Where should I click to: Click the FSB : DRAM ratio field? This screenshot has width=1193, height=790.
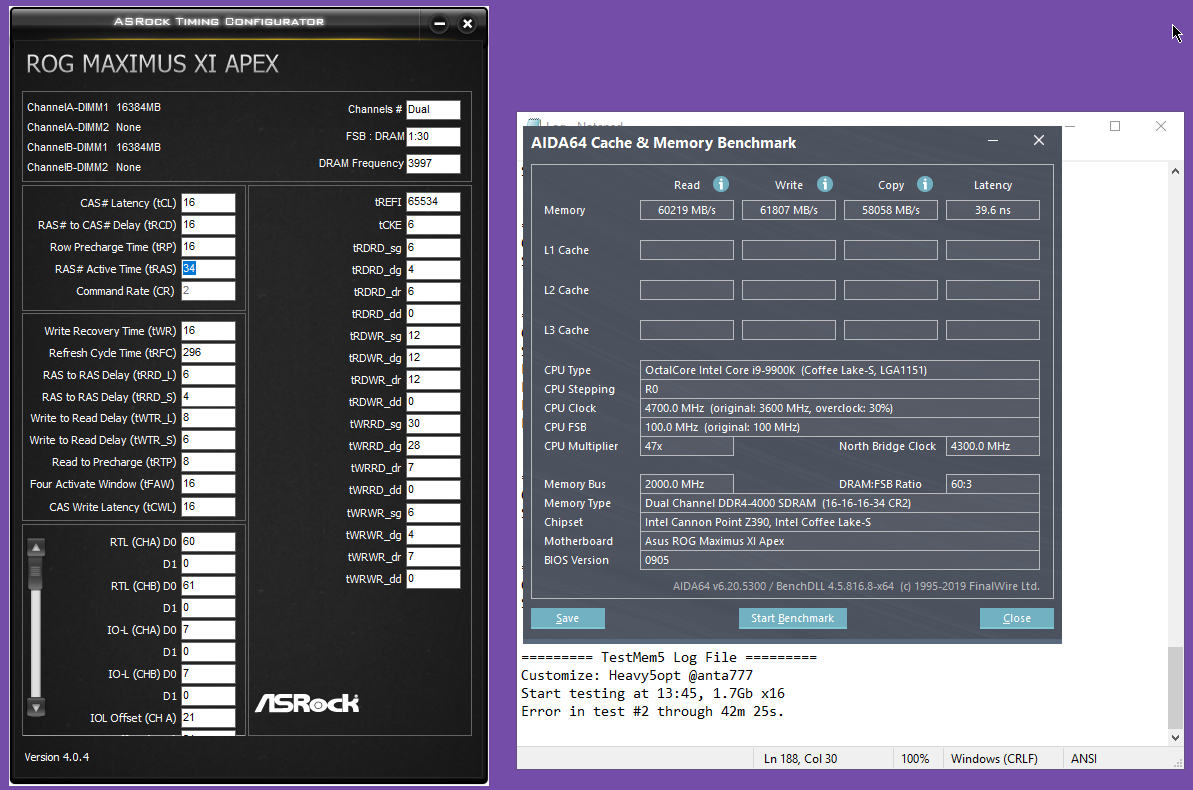[x=433, y=136]
